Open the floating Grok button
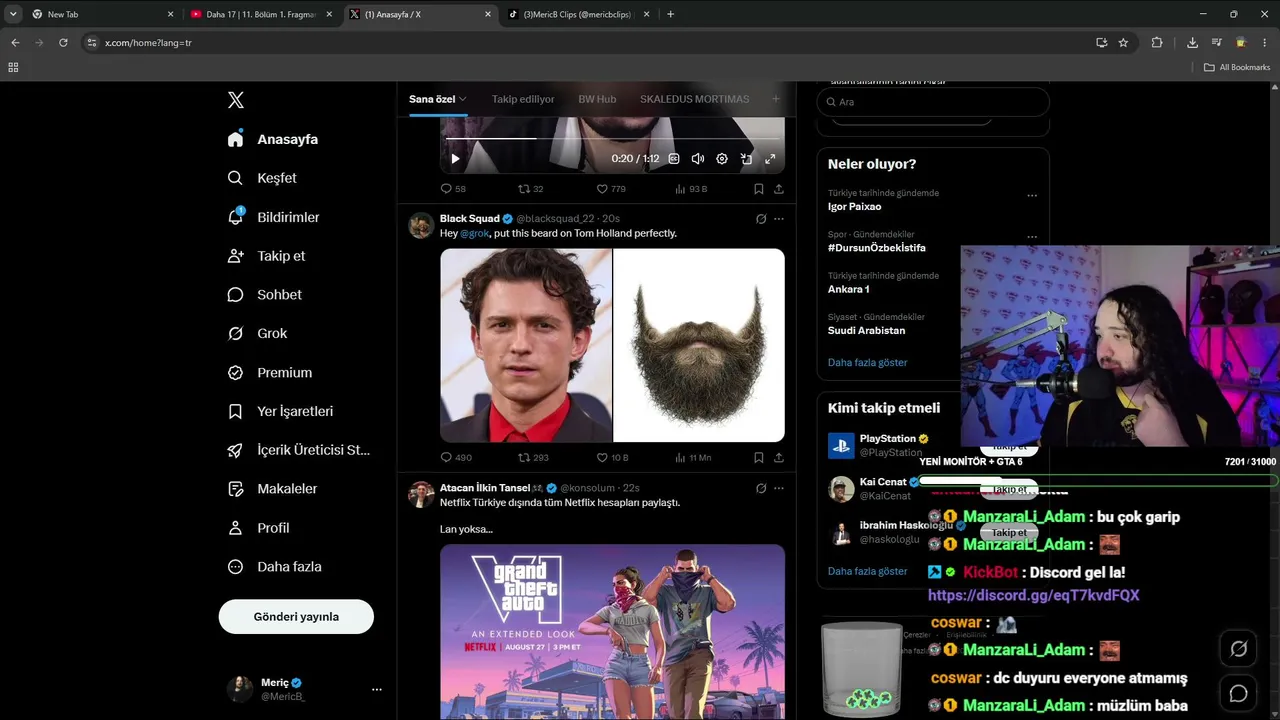1280x720 pixels. [x=1238, y=649]
